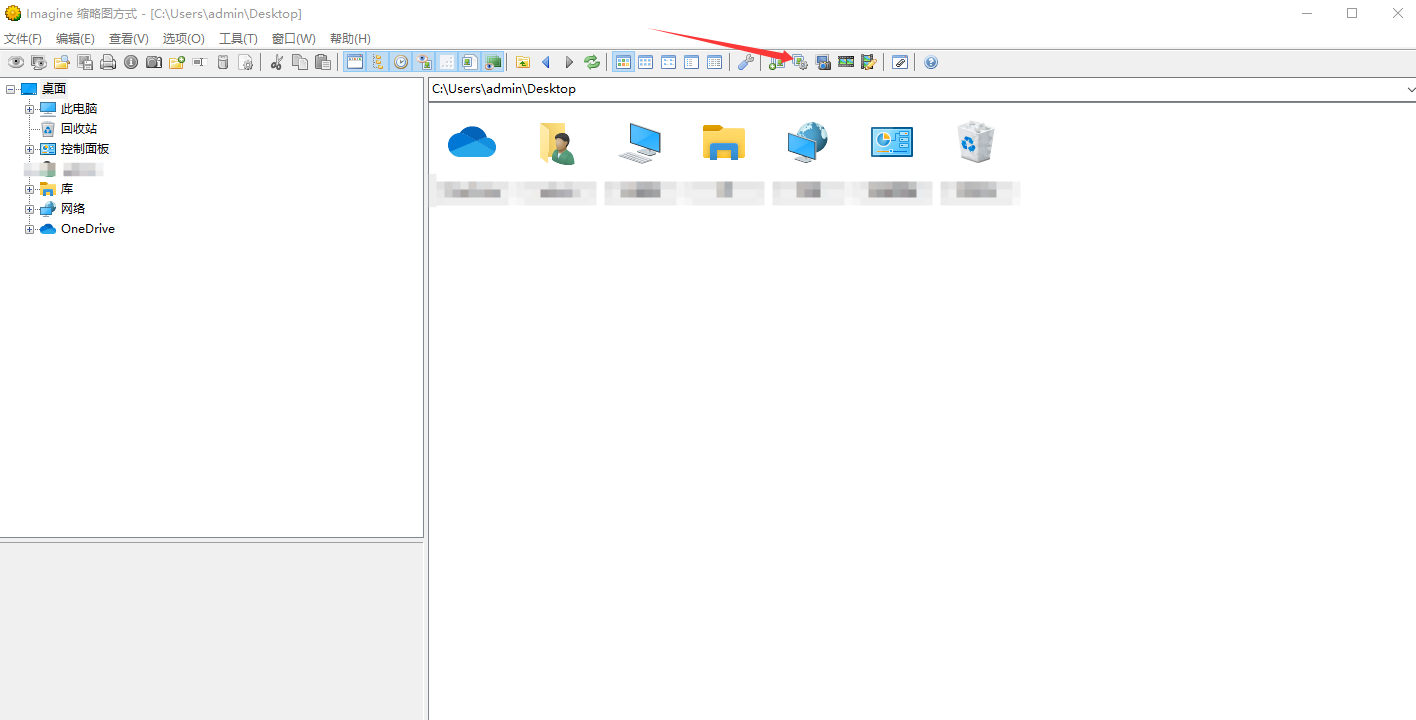The width and height of the screenshot is (1416, 720).
Task: Collapse the 桌面 root tree node
Action: tap(11, 89)
